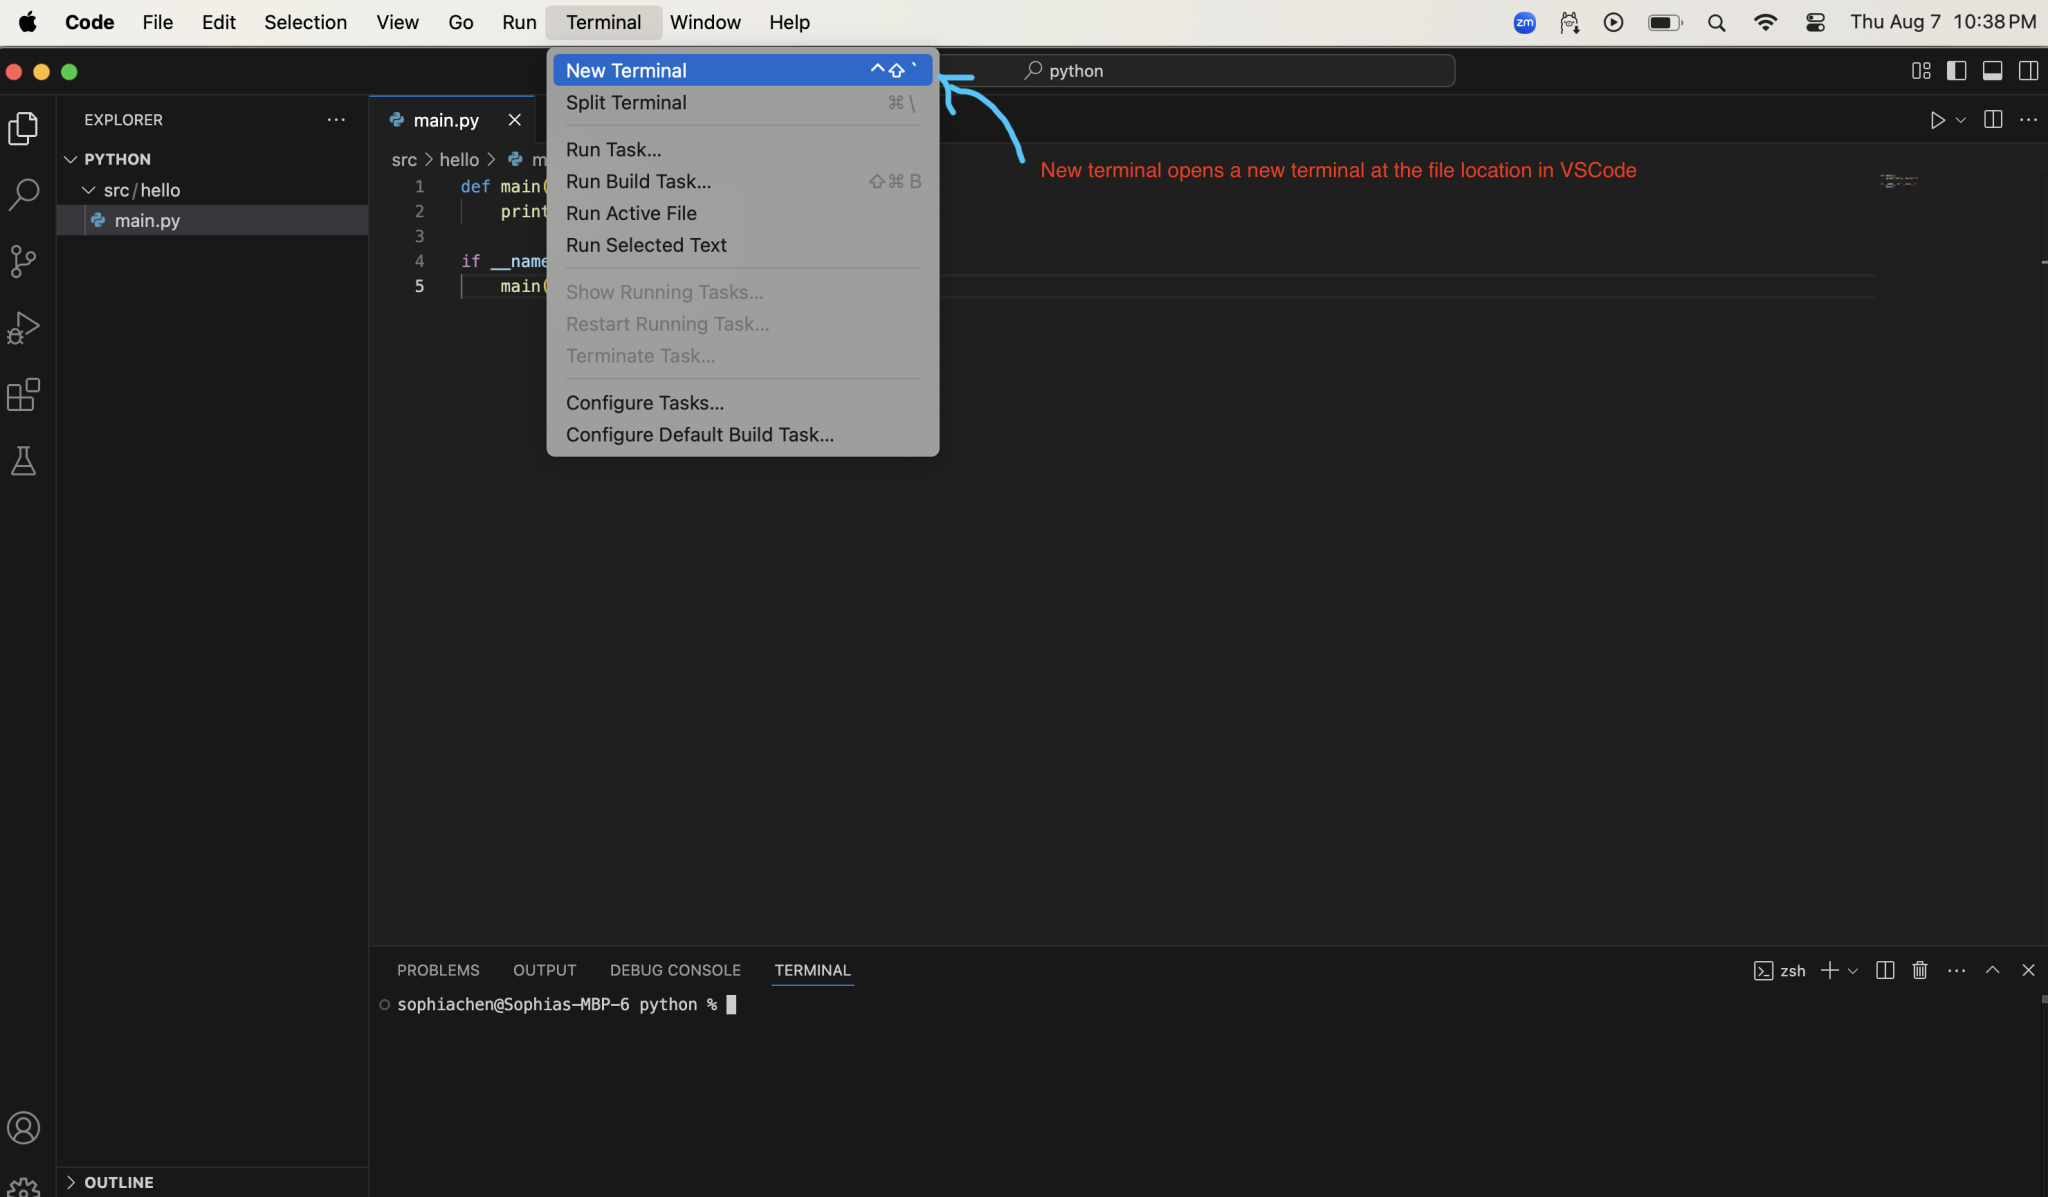Viewport: 2048px width, 1197px height.
Task: Open the Search view in the activity bar
Action: point(23,195)
